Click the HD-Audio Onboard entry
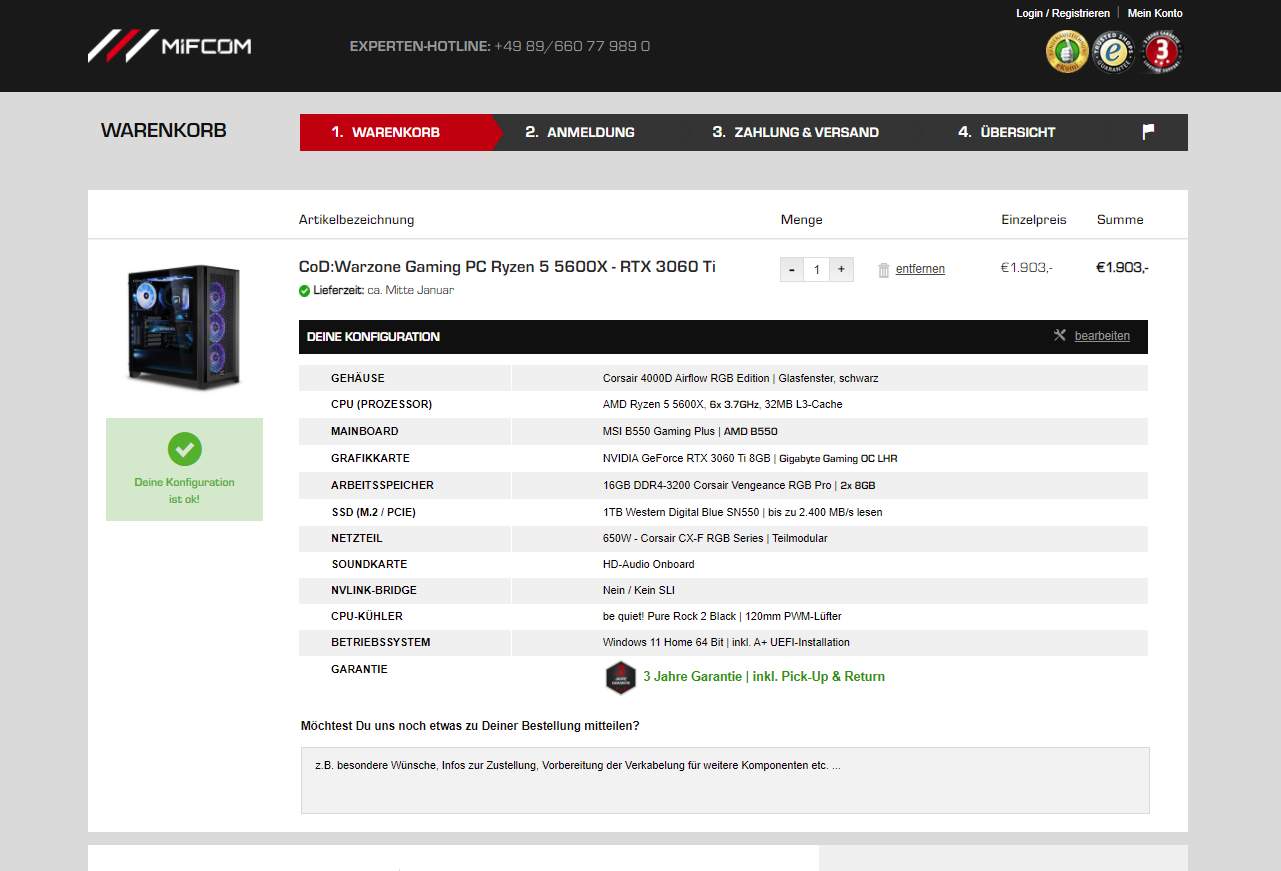 pyautogui.click(x=648, y=564)
